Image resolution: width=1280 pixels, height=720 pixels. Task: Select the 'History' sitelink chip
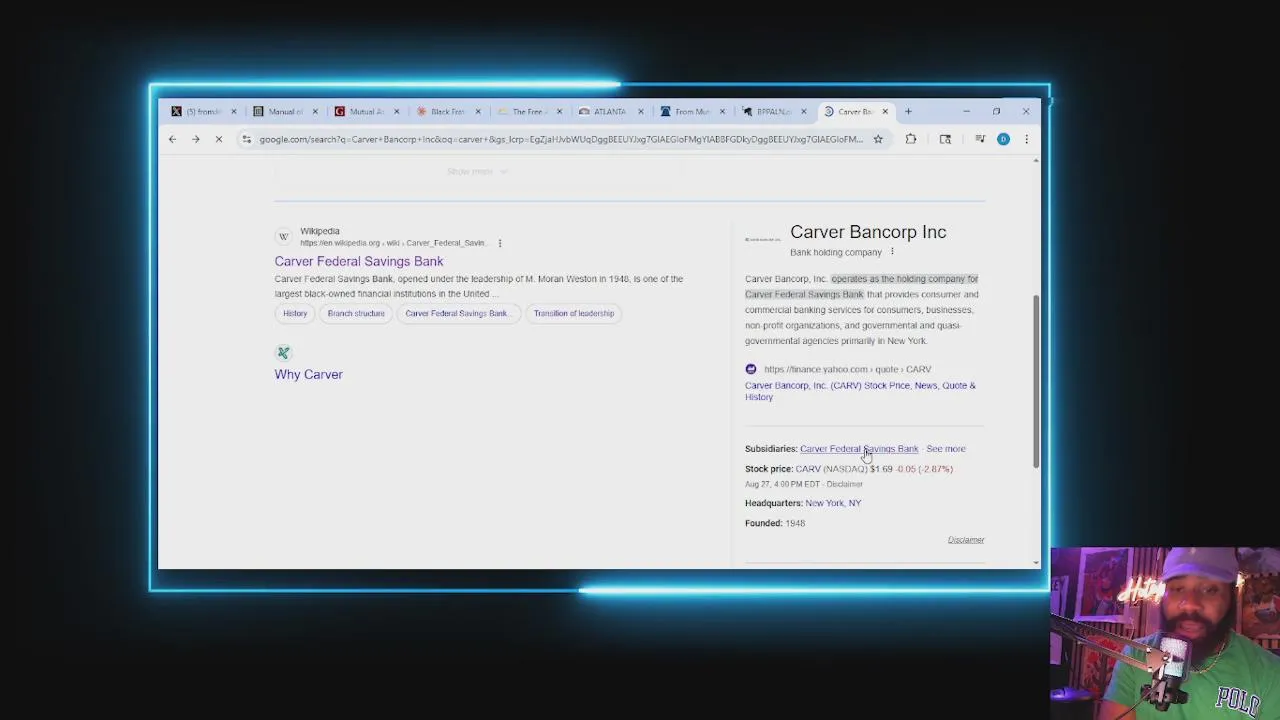(295, 313)
